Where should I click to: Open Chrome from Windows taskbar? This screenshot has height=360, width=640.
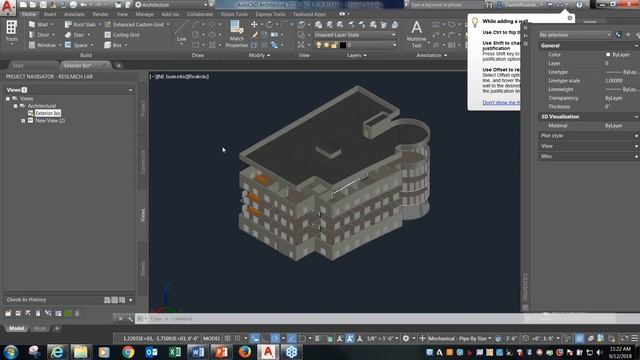[128, 352]
